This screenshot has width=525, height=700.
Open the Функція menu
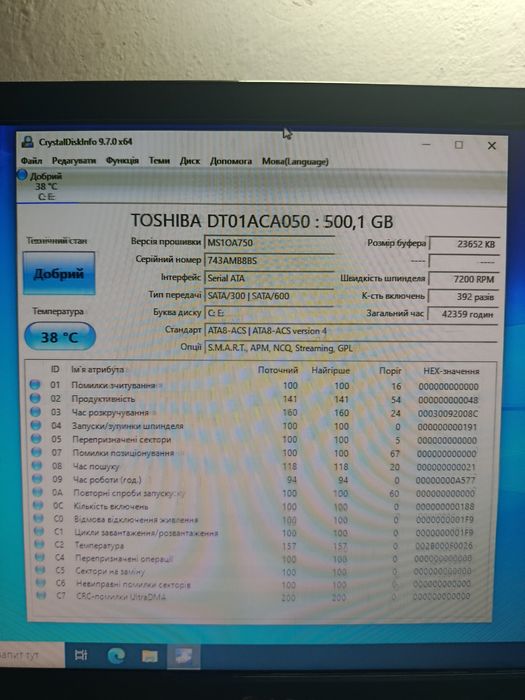[122, 161]
